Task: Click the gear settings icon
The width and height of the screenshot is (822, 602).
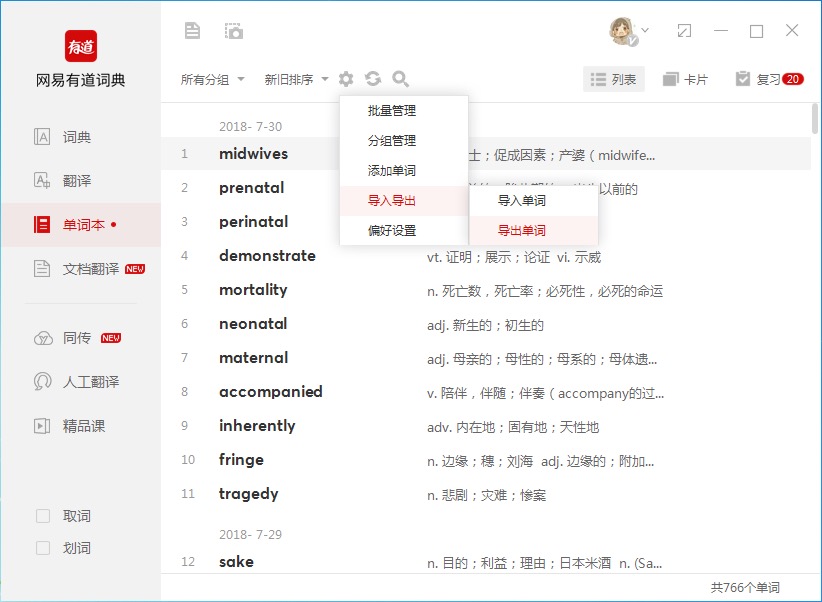Action: pos(346,79)
